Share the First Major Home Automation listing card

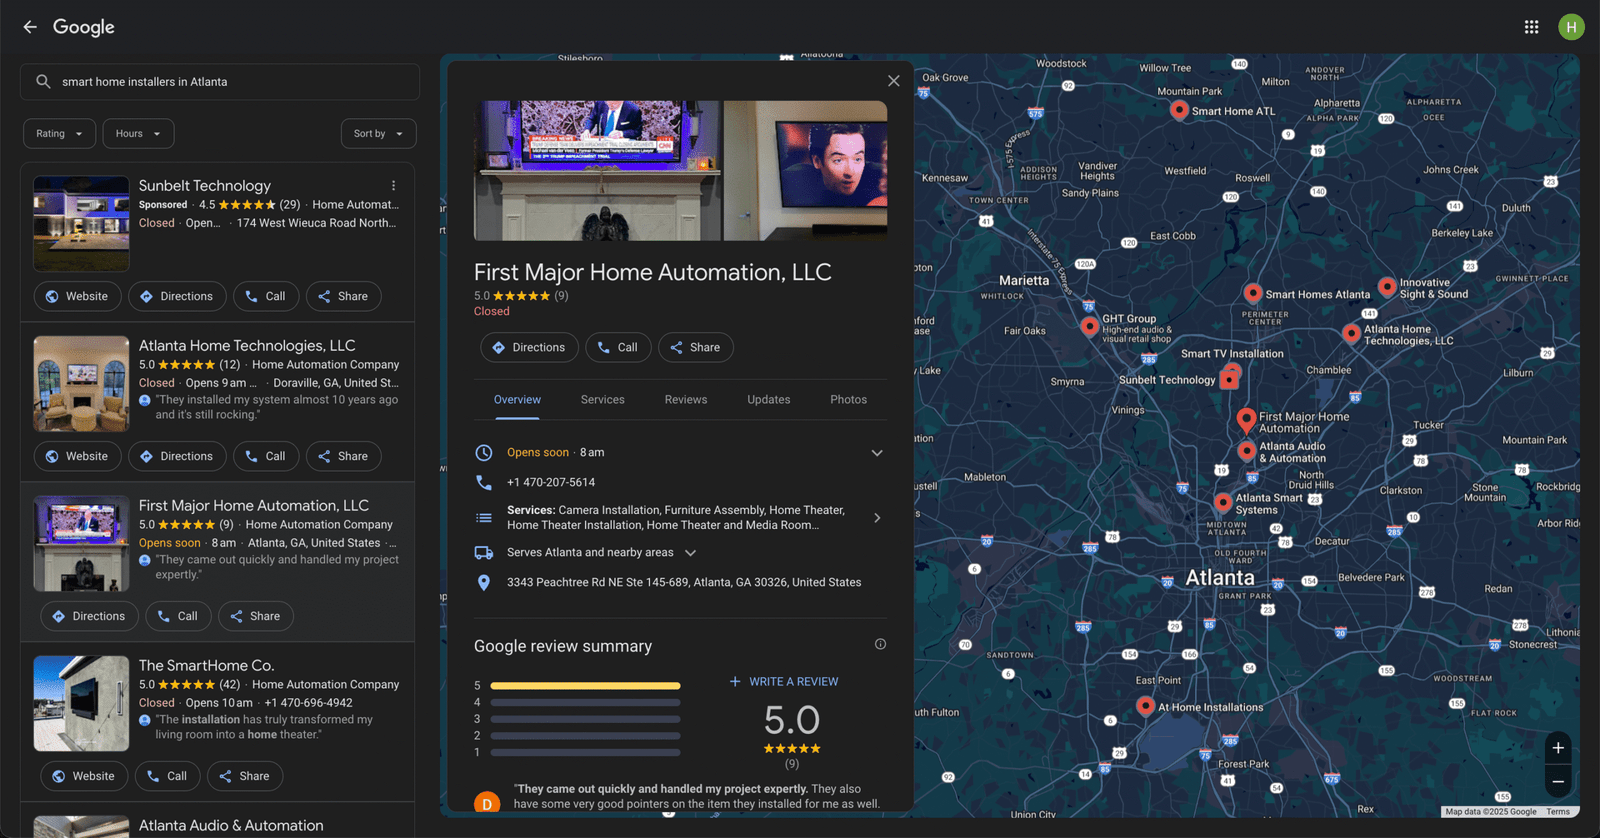(x=255, y=616)
